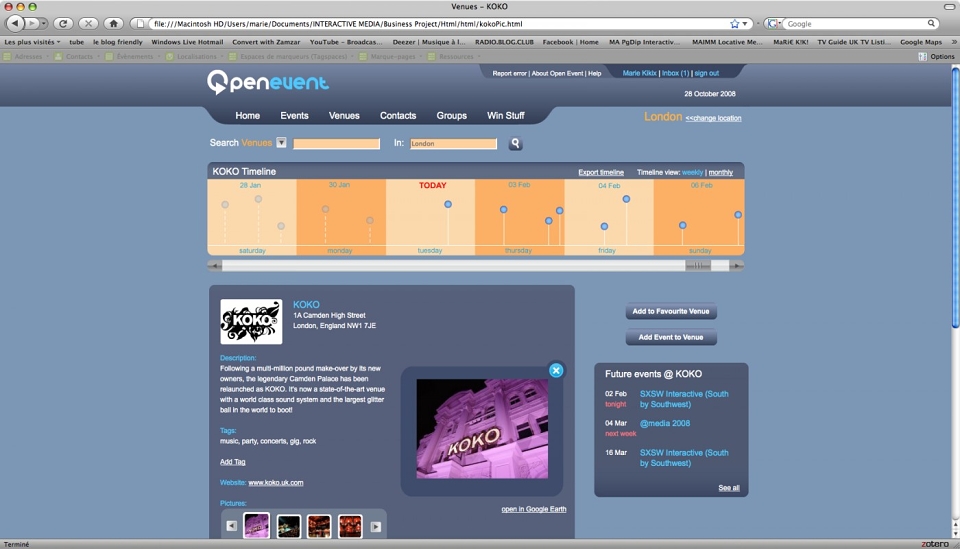This screenshot has width=960, height=549.
Task: Click Marie Kikix profile link
Action: pyautogui.click(x=639, y=73)
